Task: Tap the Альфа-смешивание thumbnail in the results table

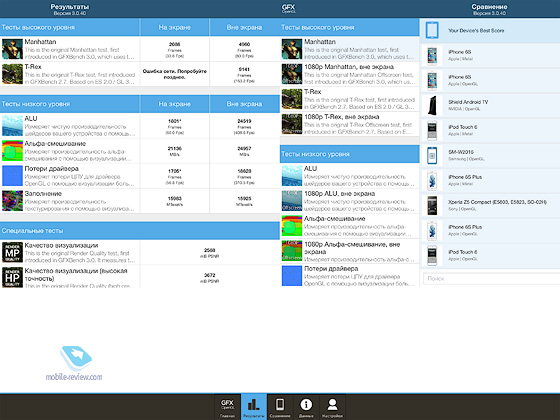Action: click(12, 151)
